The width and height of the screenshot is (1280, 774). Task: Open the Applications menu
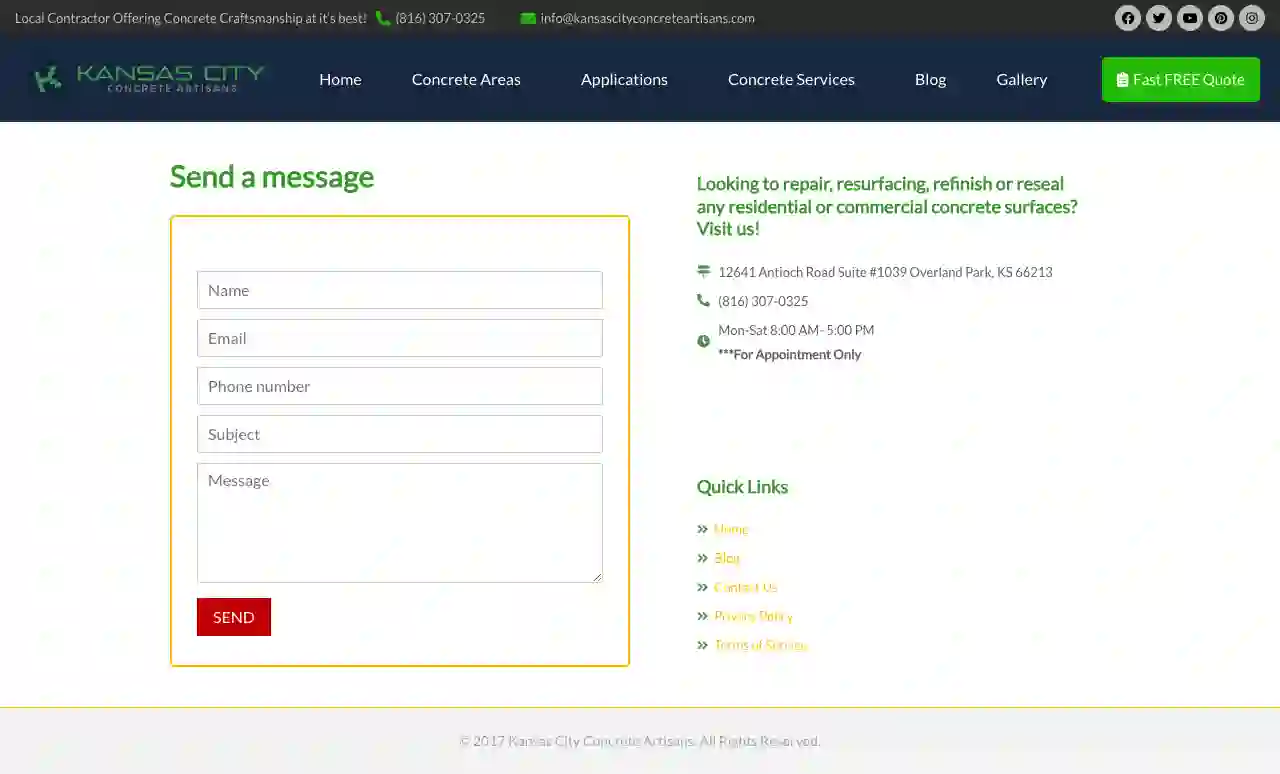(624, 79)
